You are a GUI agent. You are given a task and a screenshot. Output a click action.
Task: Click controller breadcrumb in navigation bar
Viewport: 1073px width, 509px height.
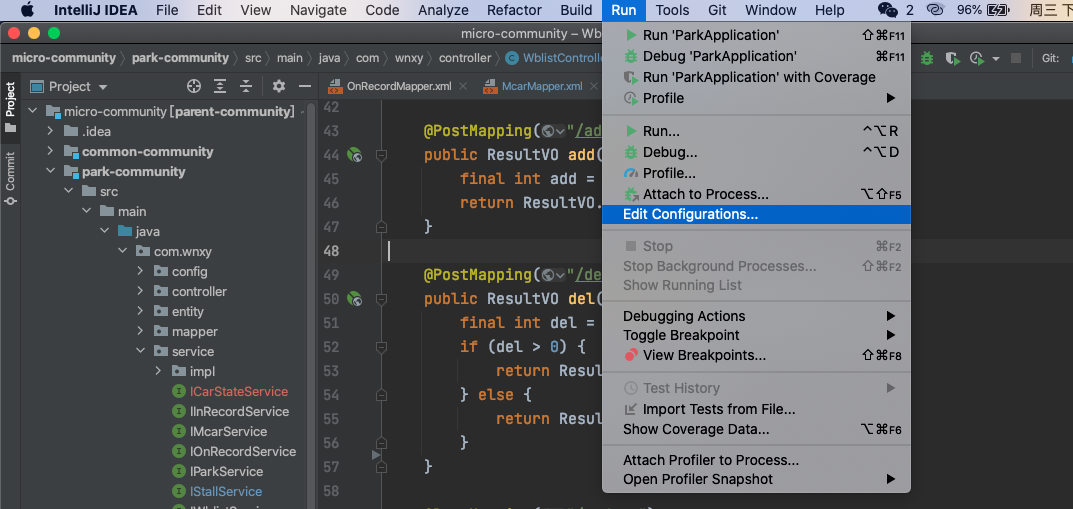[465, 58]
